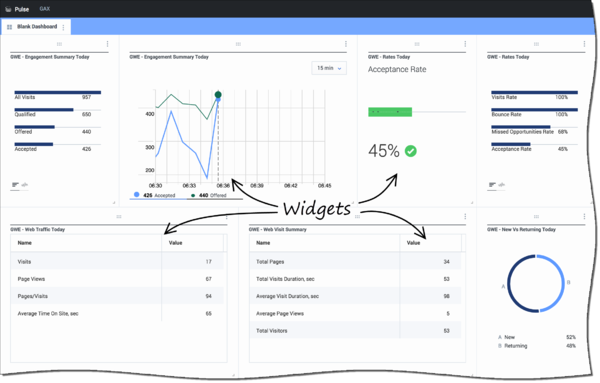This screenshot has width=600, height=383.
Task: Open the 15 min interval dropdown
Action: pyautogui.click(x=329, y=68)
